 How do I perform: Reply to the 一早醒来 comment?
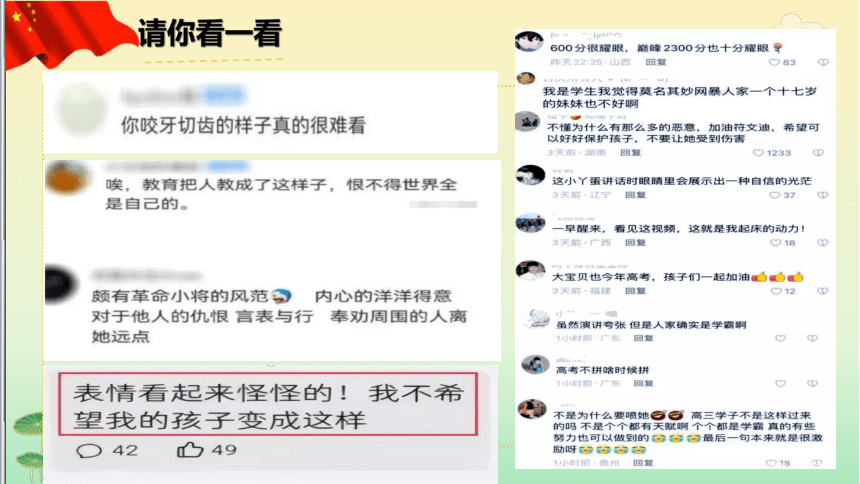pos(636,243)
